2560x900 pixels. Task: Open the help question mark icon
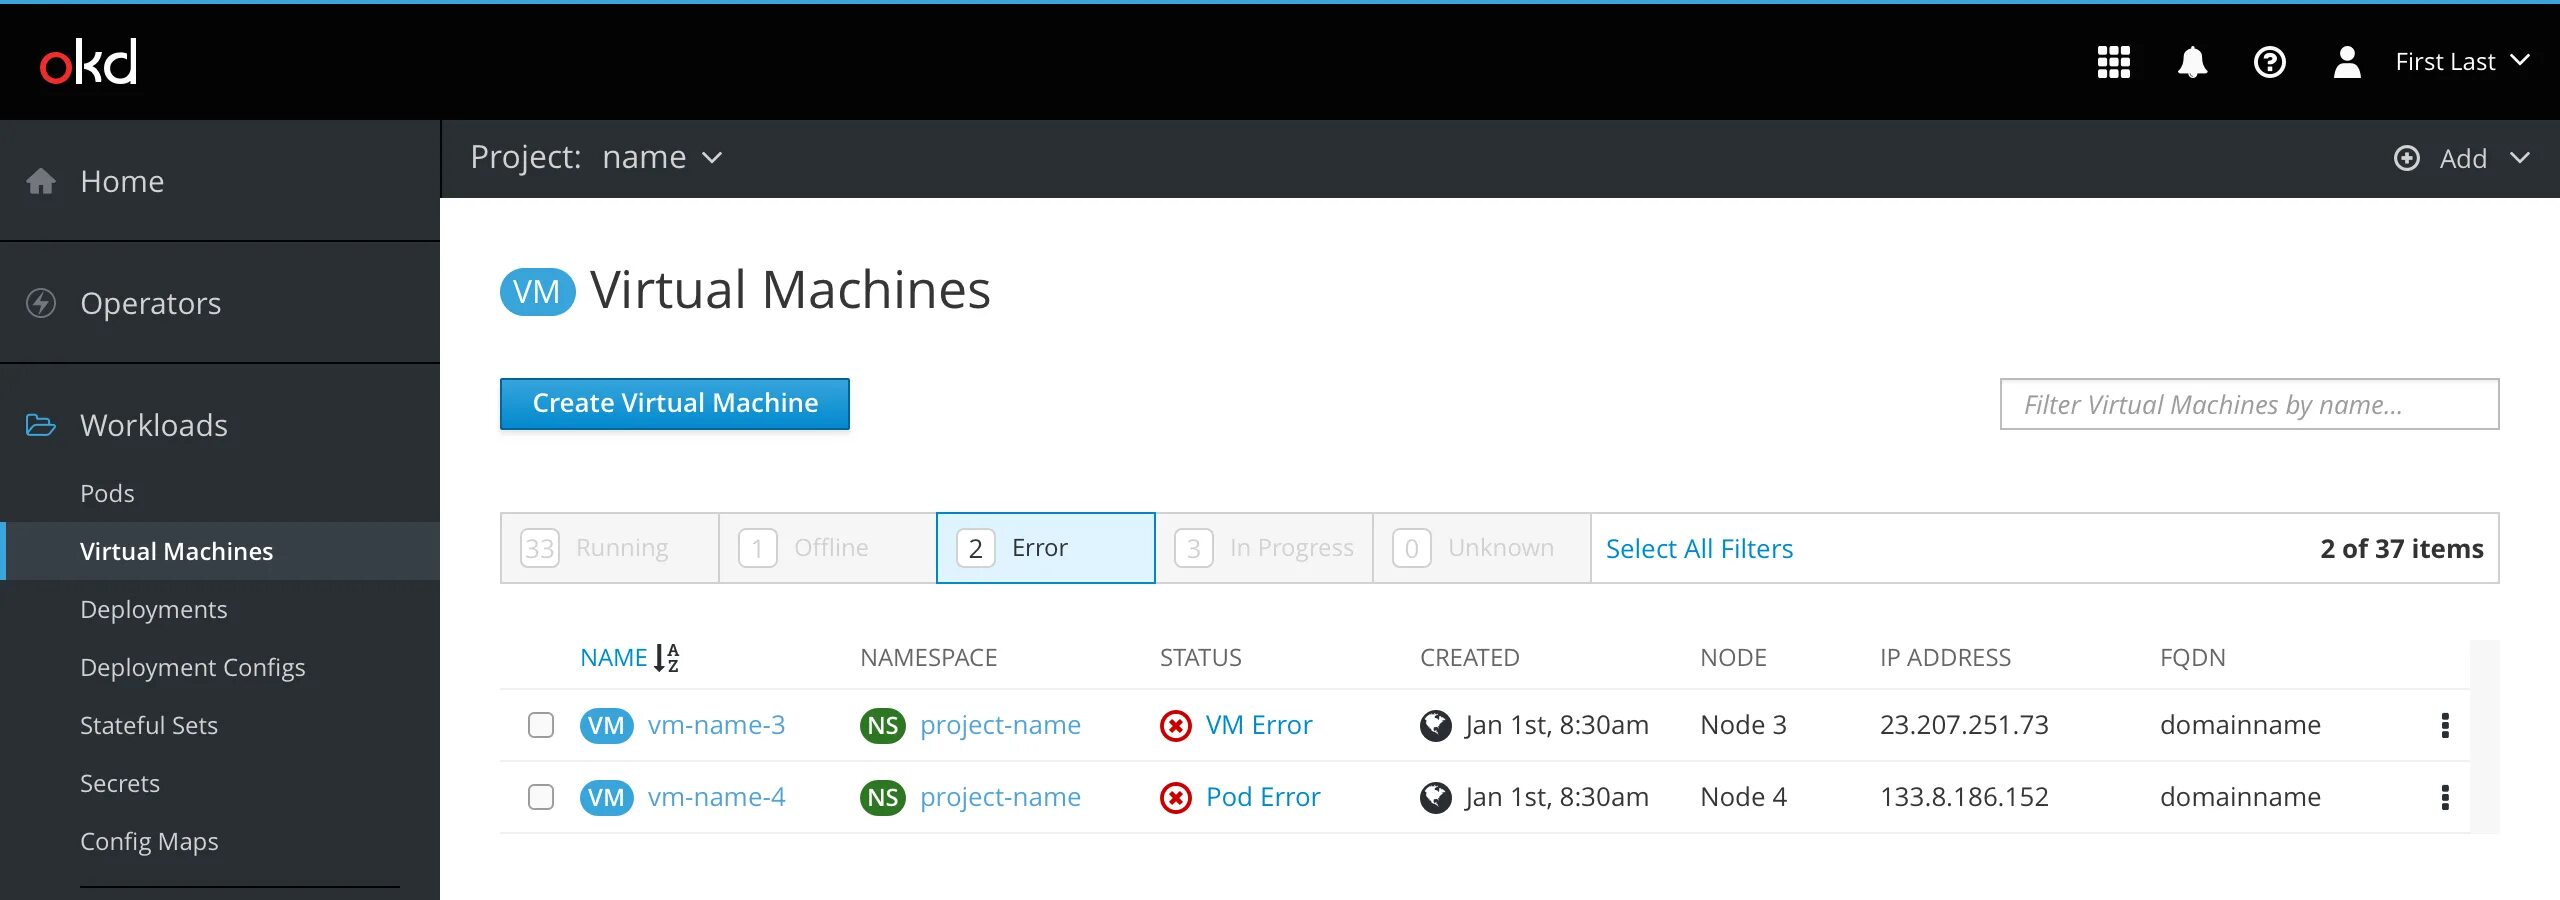[2269, 62]
